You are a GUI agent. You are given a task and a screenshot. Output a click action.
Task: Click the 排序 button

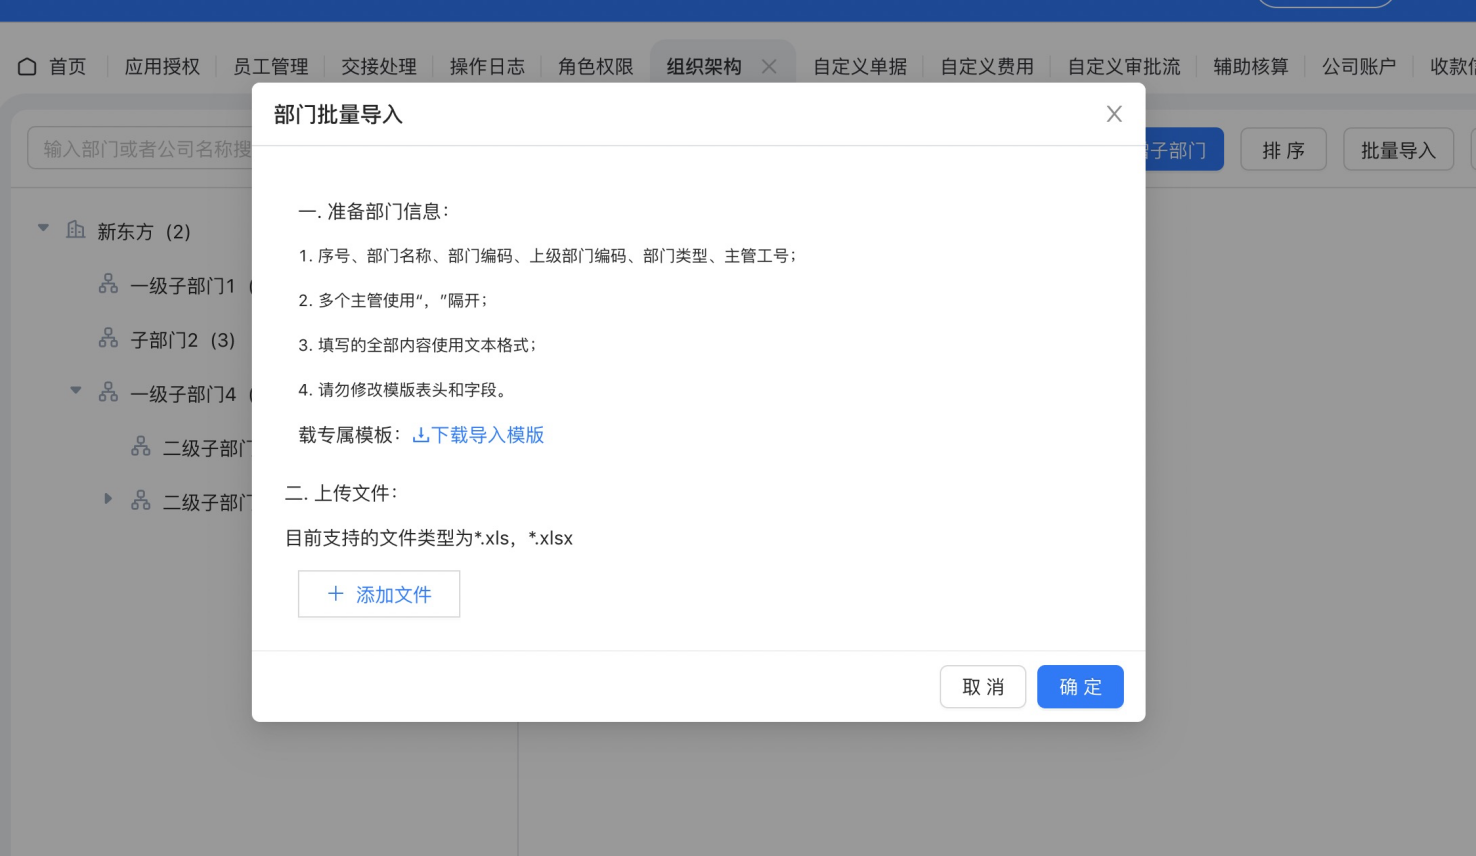(1283, 150)
